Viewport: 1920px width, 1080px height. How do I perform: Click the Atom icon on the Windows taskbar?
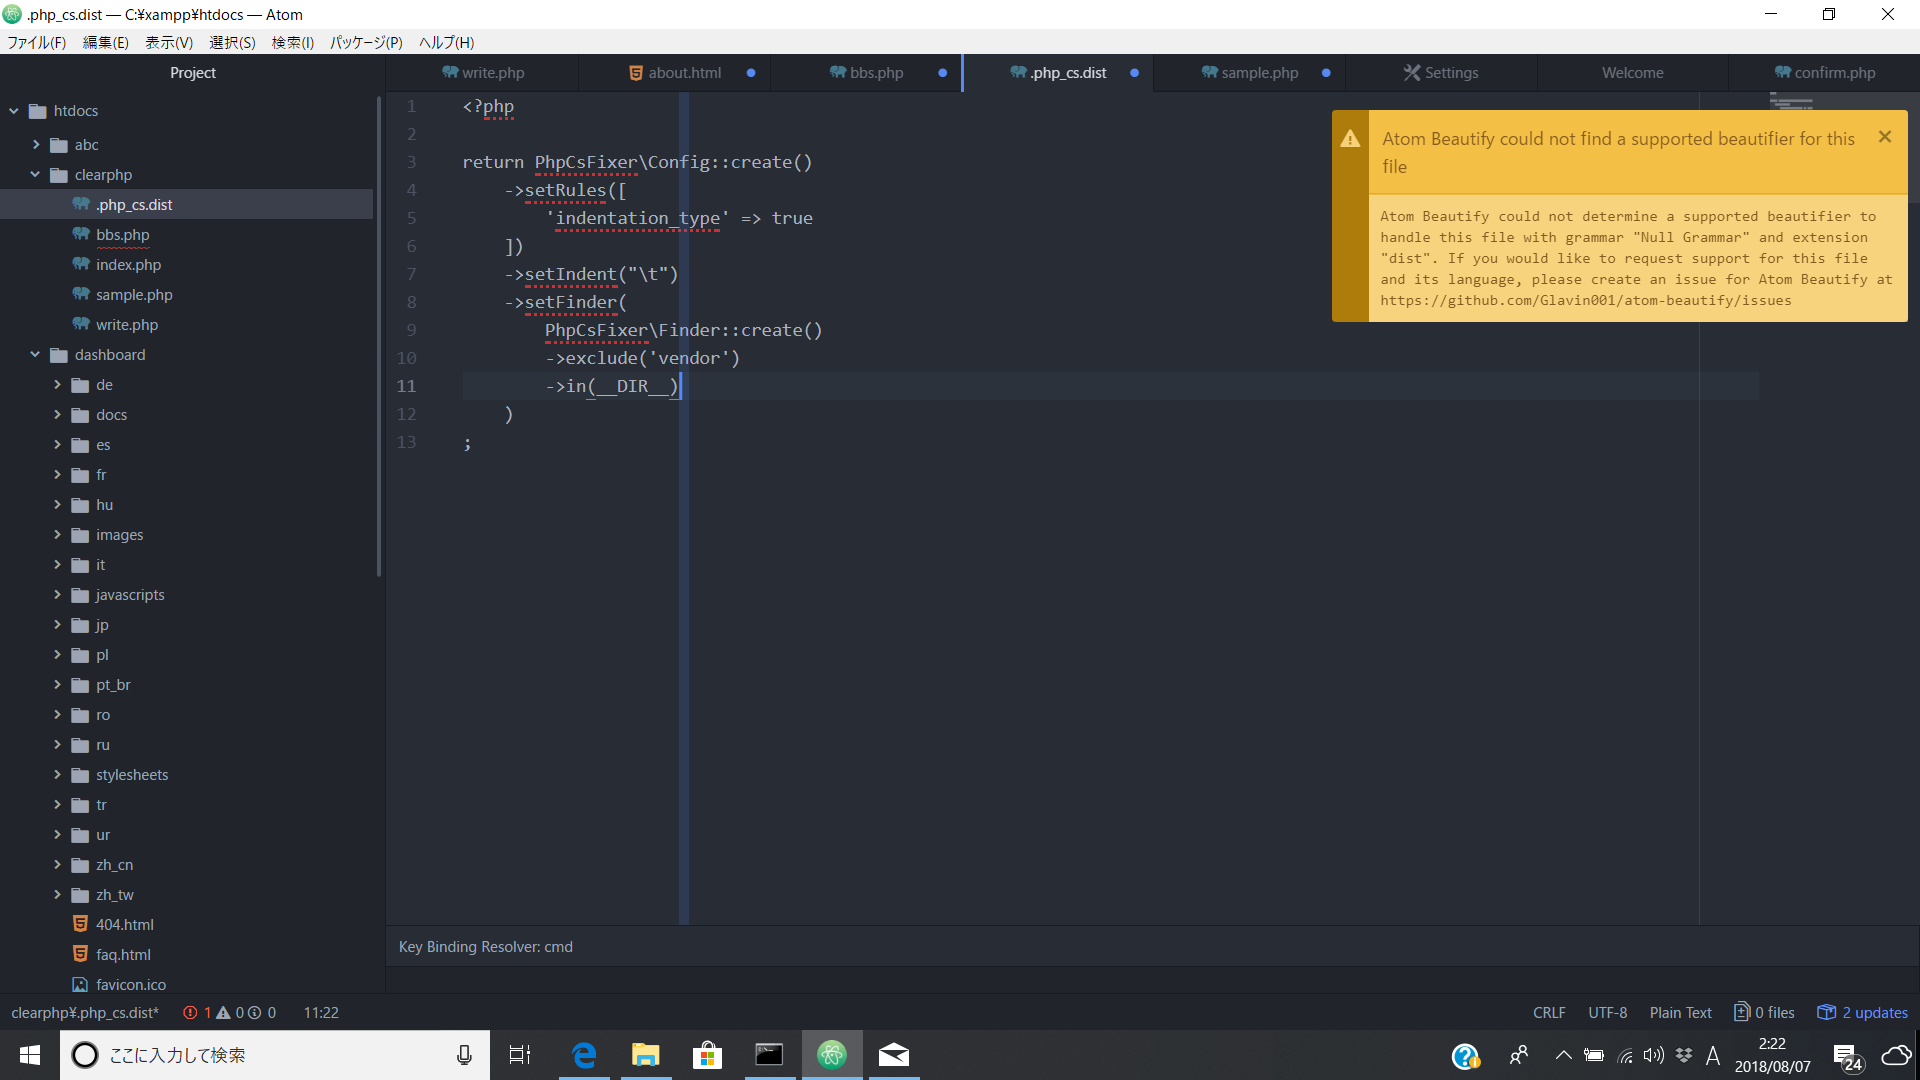pos(833,1054)
